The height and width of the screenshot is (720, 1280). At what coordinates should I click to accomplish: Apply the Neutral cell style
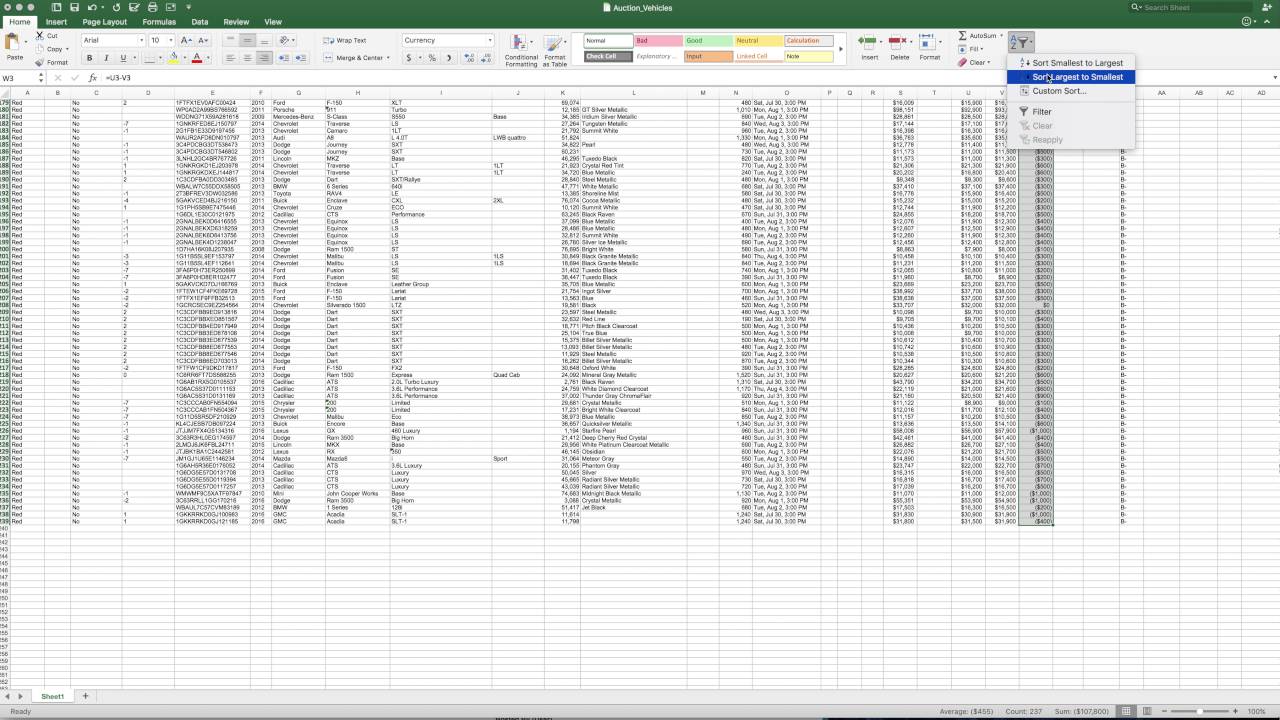click(758, 41)
